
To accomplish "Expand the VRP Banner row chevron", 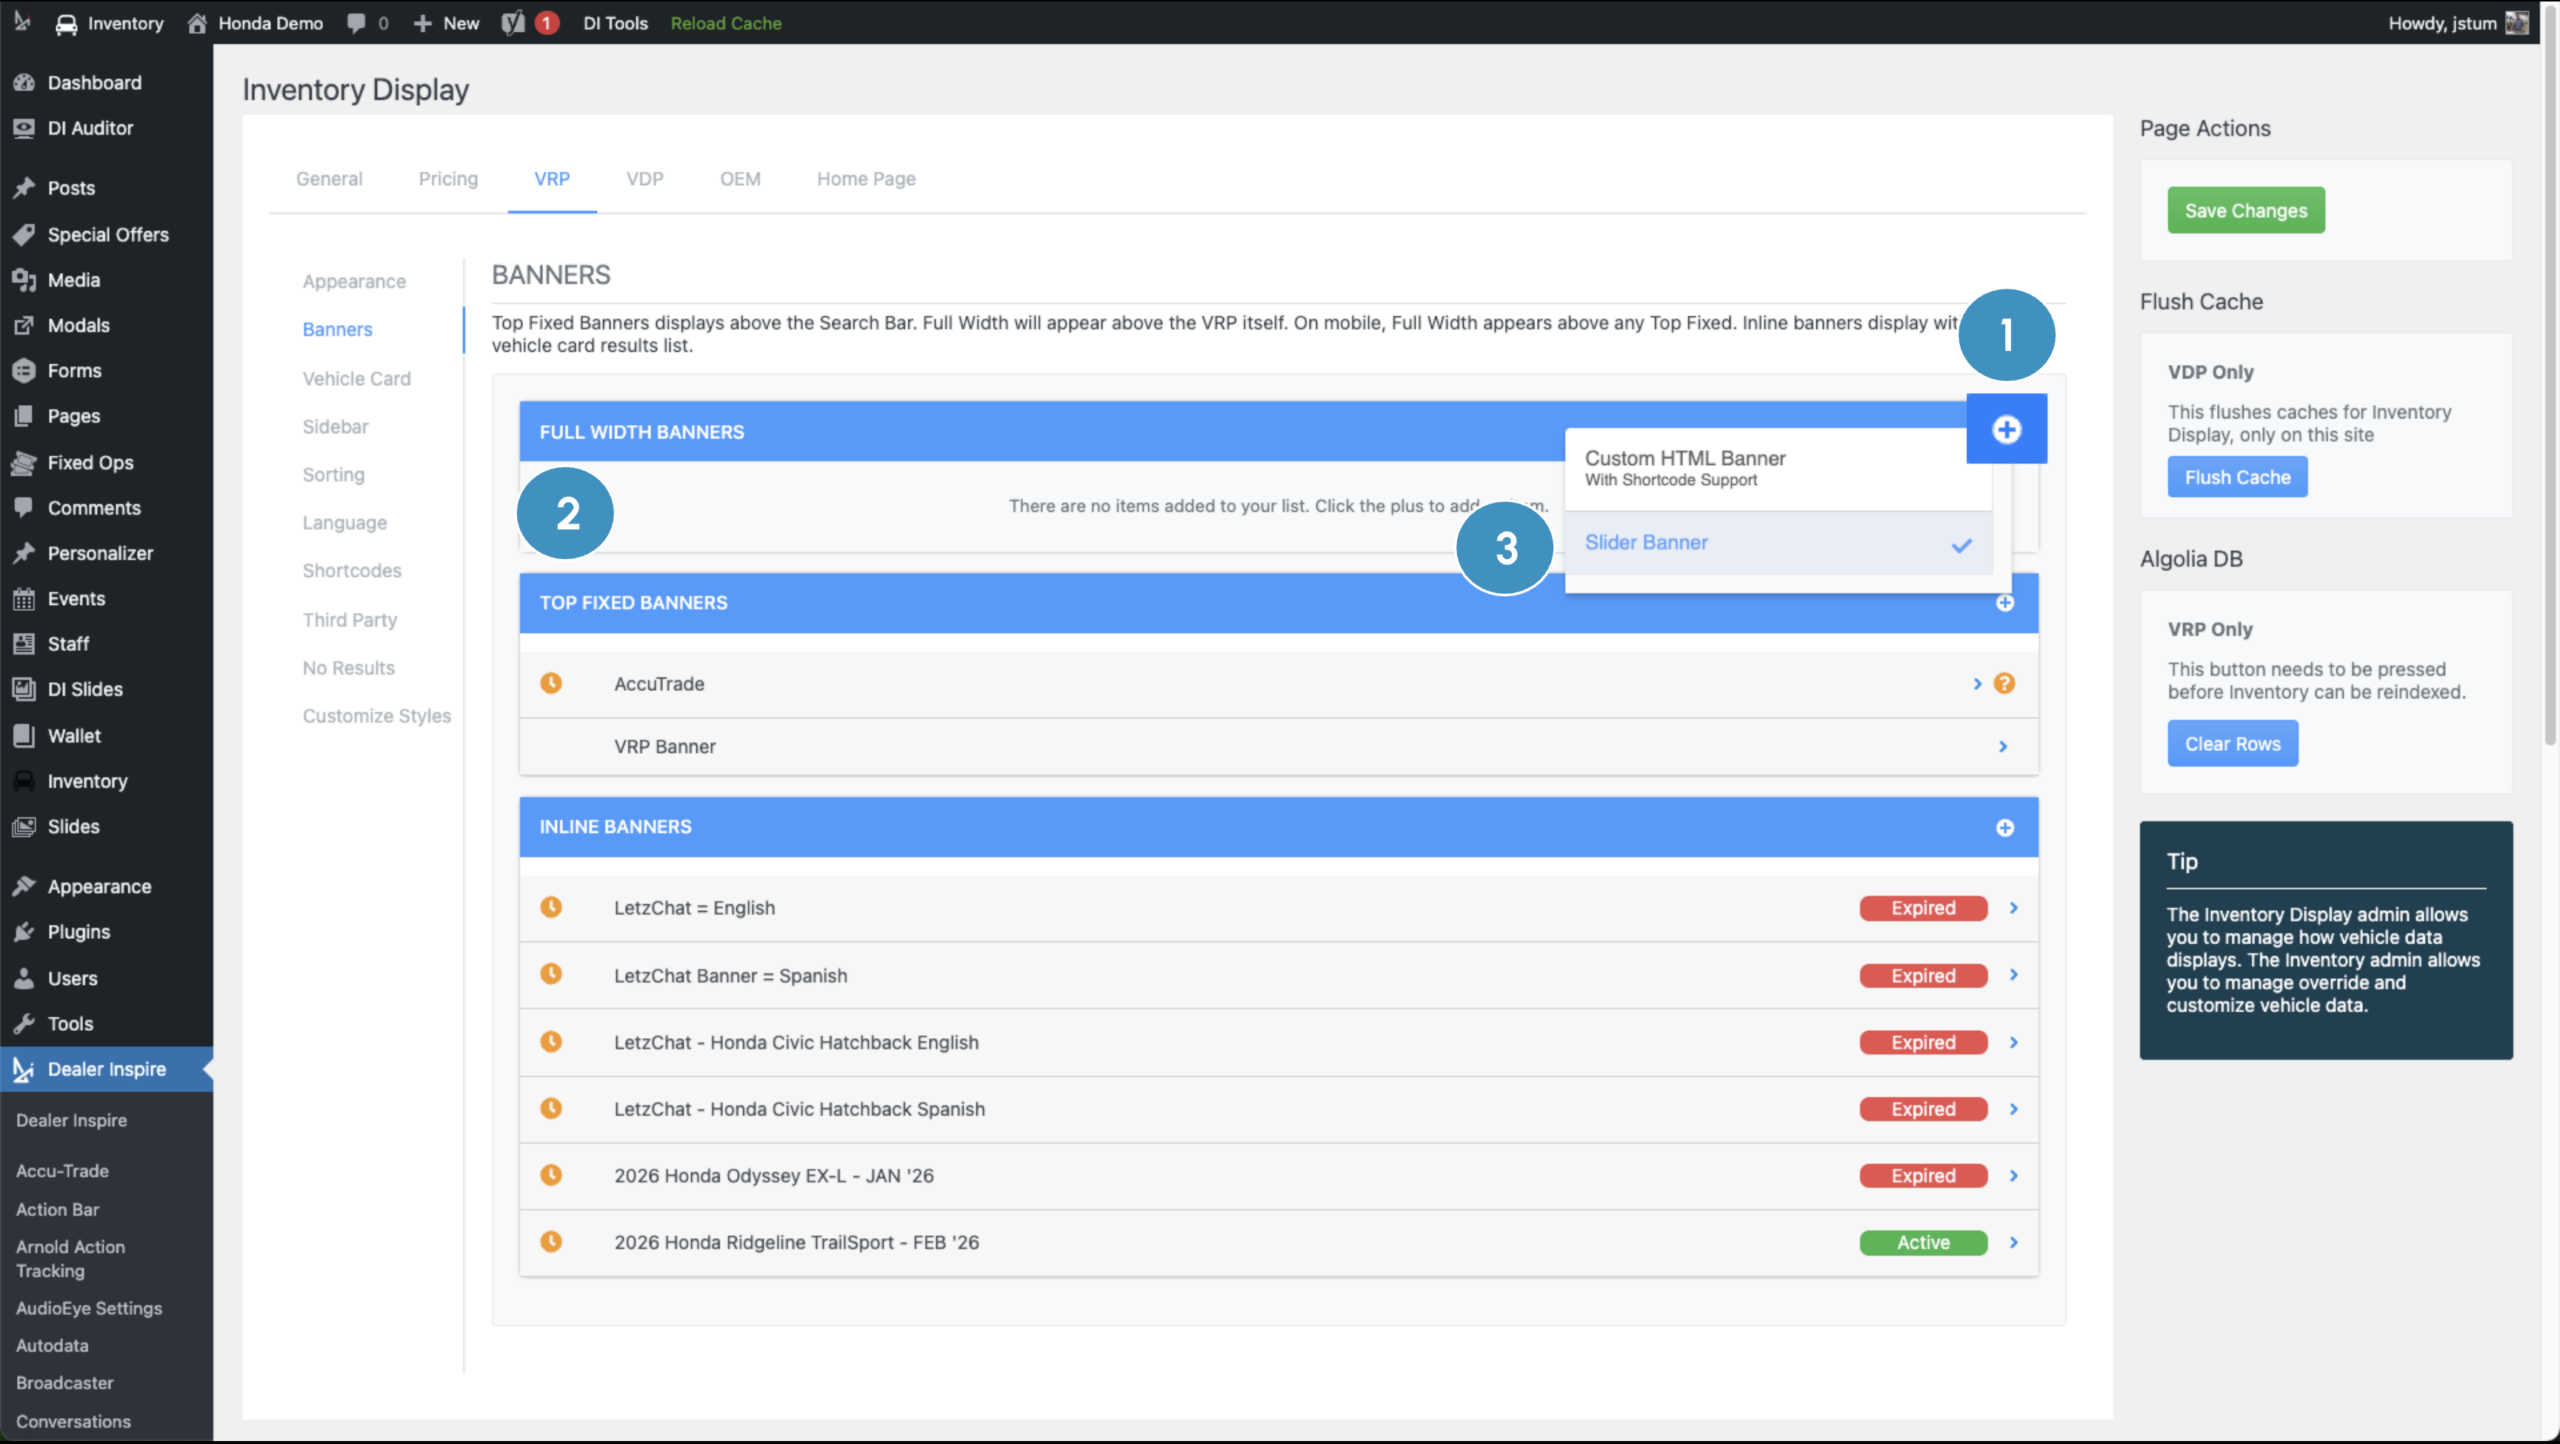I will pyautogui.click(x=2003, y=746).
